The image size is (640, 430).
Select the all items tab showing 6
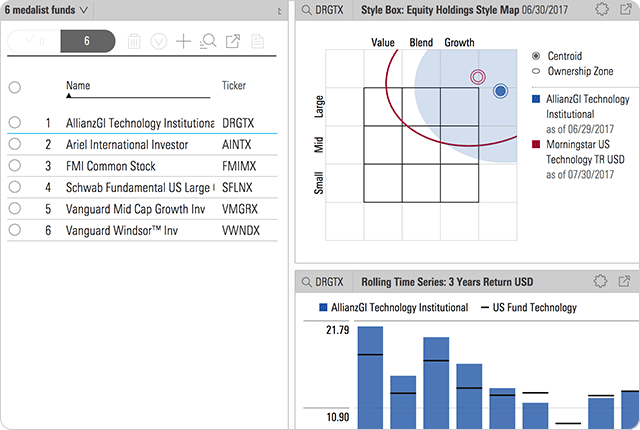(86, 41)
